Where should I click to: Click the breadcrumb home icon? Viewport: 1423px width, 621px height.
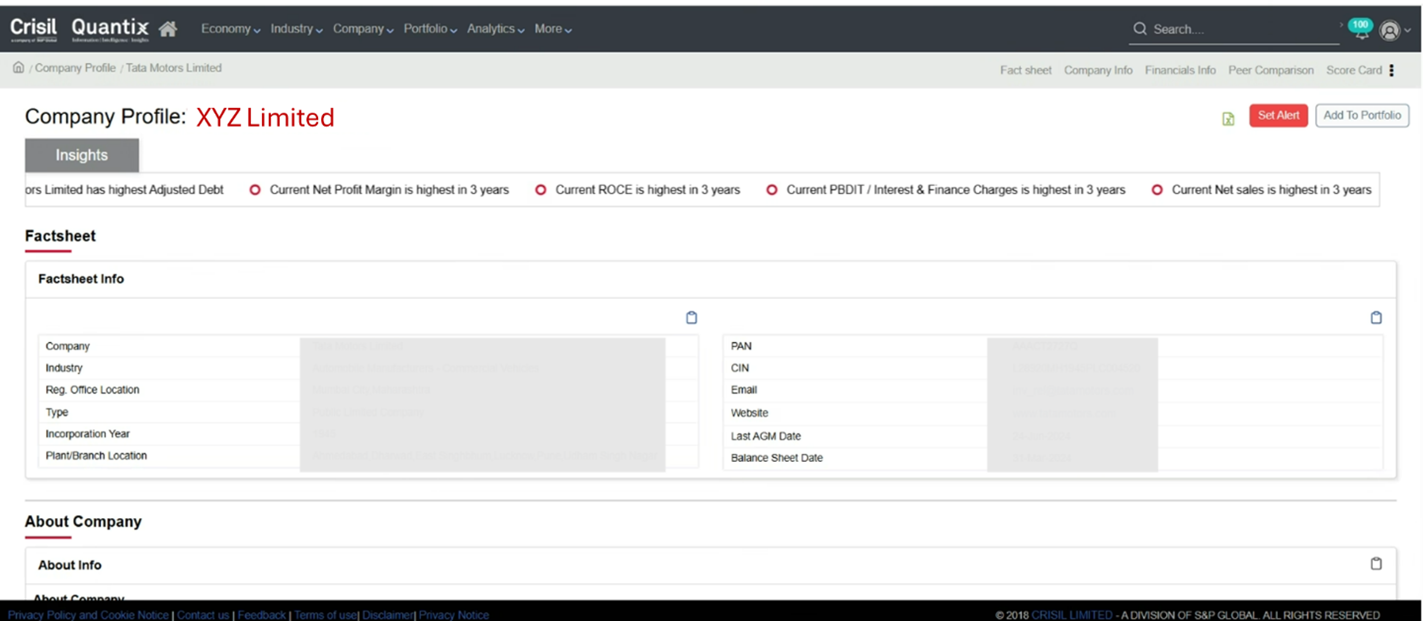point(18,68)
